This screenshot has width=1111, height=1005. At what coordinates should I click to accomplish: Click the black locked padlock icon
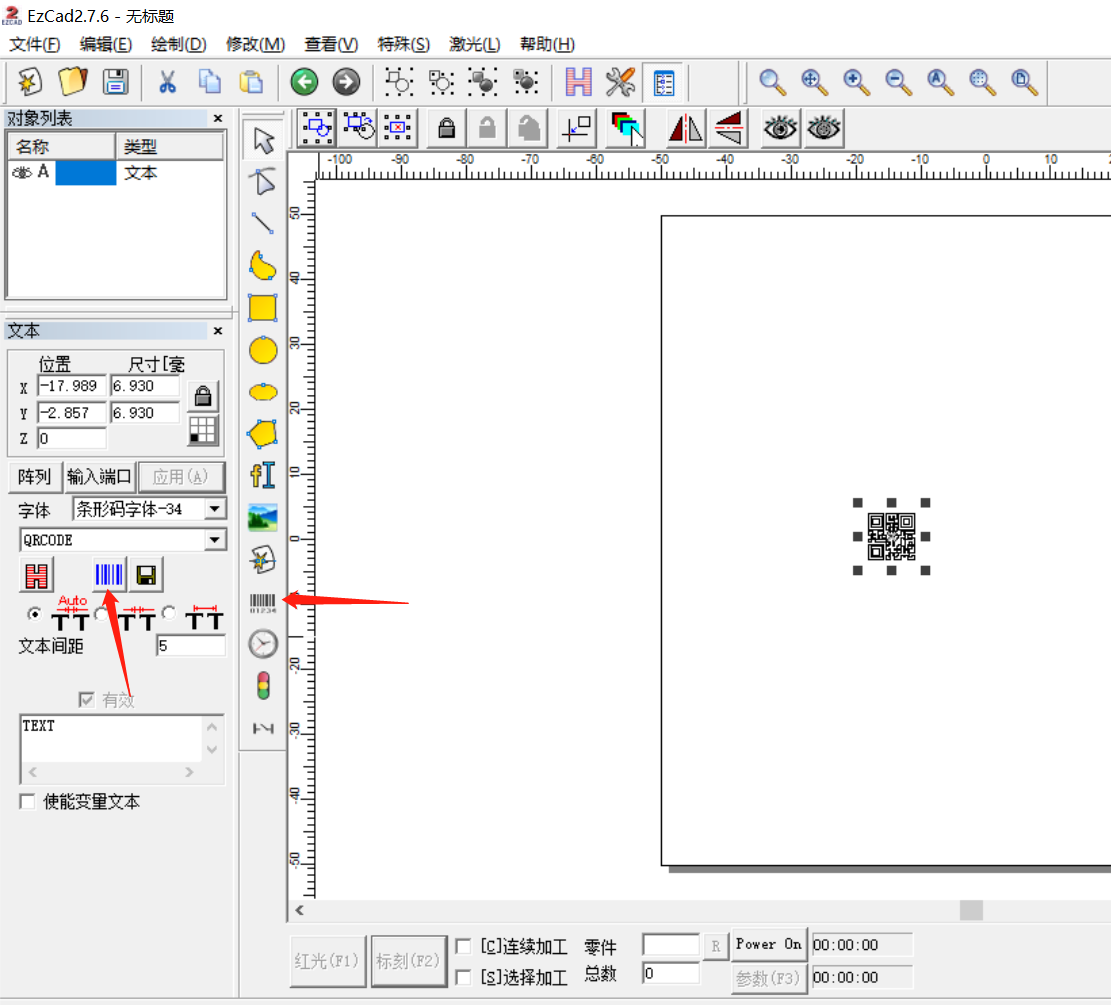(x=446, y=128)
